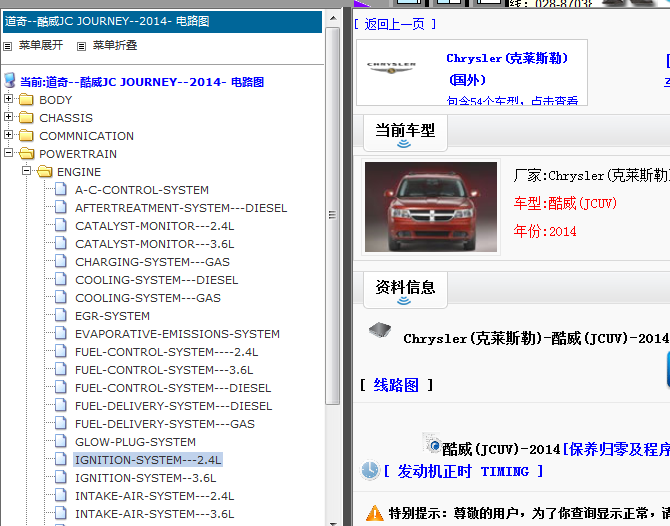The height and width of the screenshot is (526, 670).
Task: Expand all menus via 菜单展开
Action: point(41,45)
